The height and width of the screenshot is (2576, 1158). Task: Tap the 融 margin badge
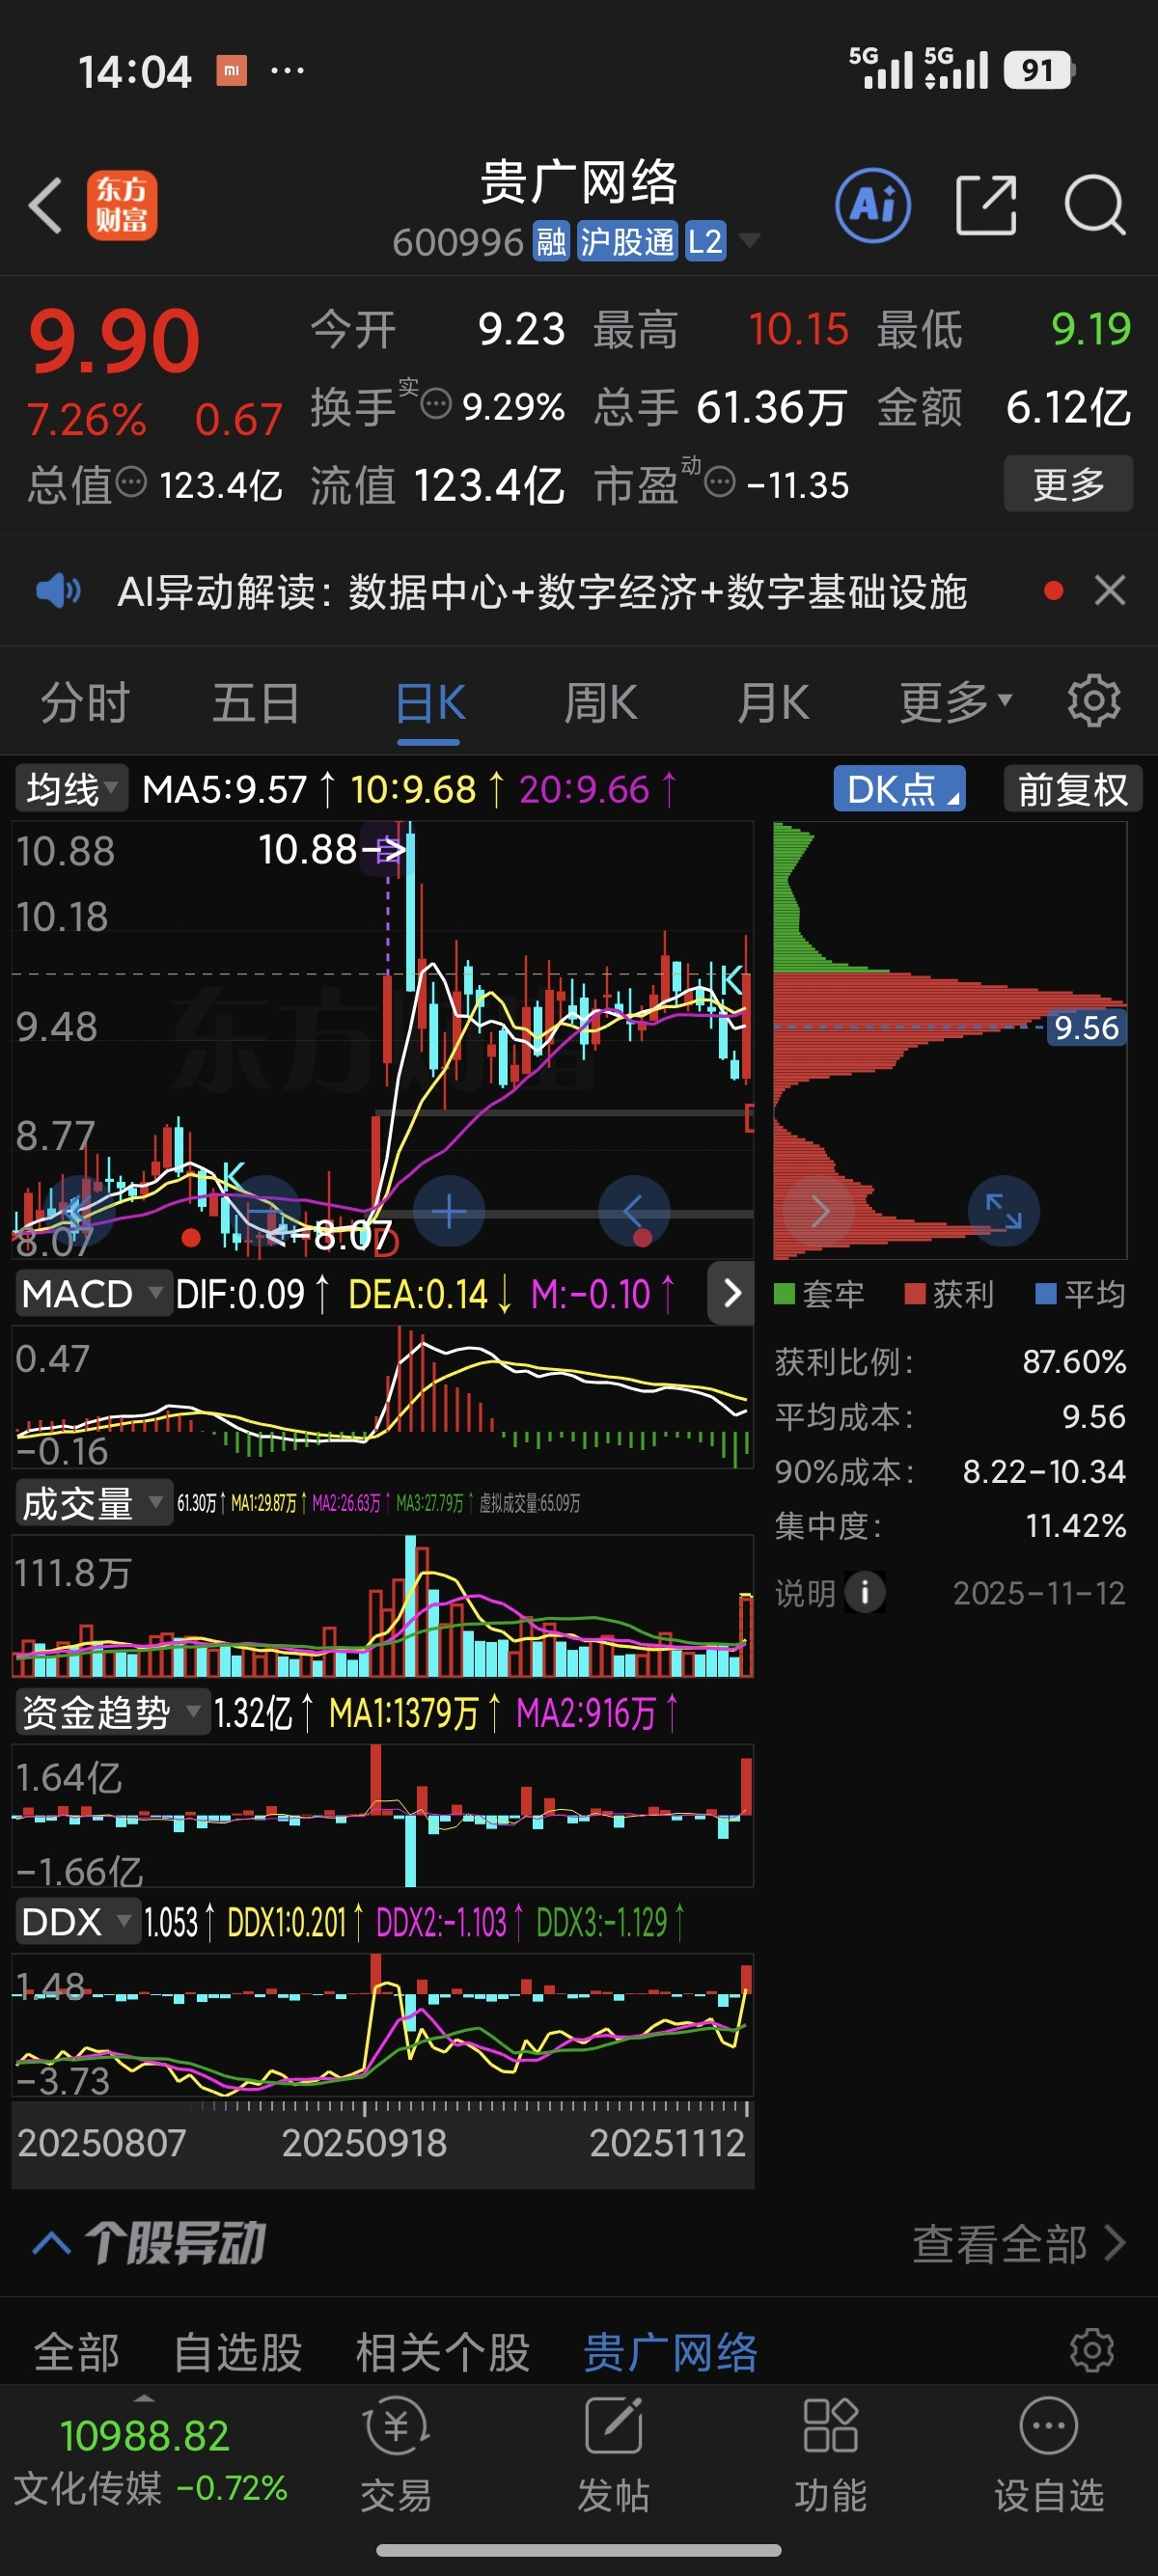(x=551, y=241)
